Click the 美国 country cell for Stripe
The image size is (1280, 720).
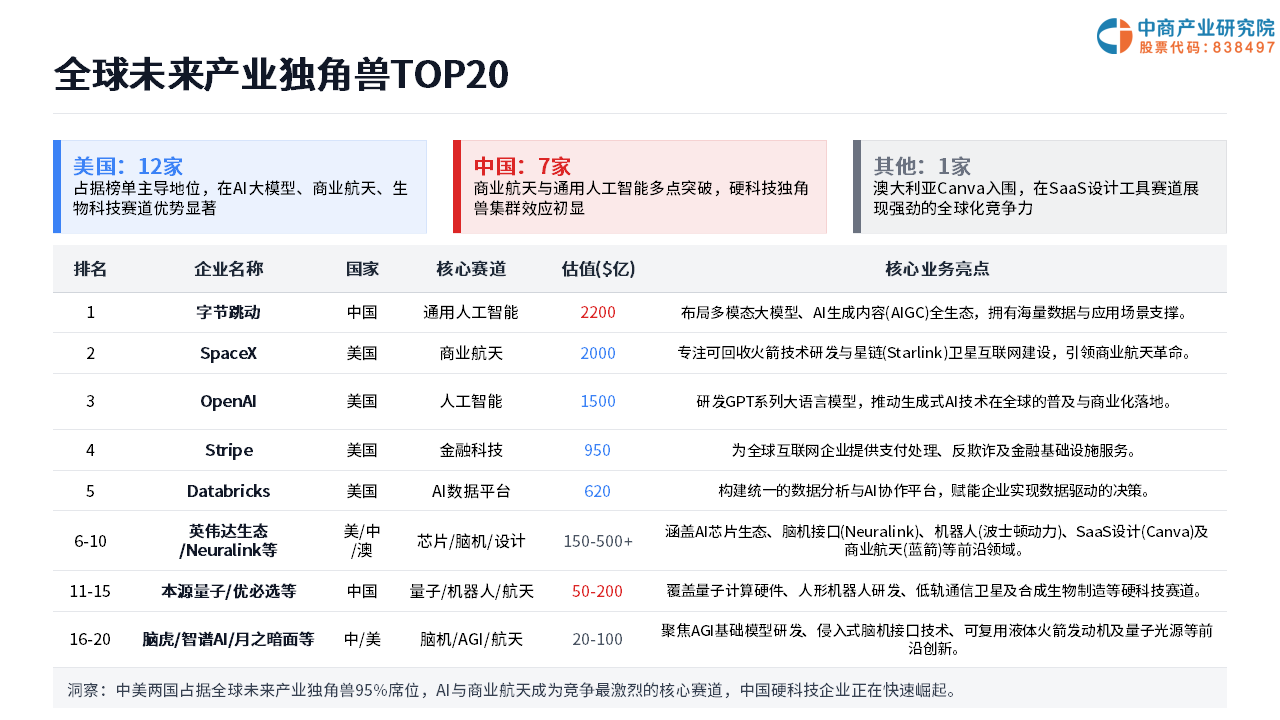pos(362,450)
